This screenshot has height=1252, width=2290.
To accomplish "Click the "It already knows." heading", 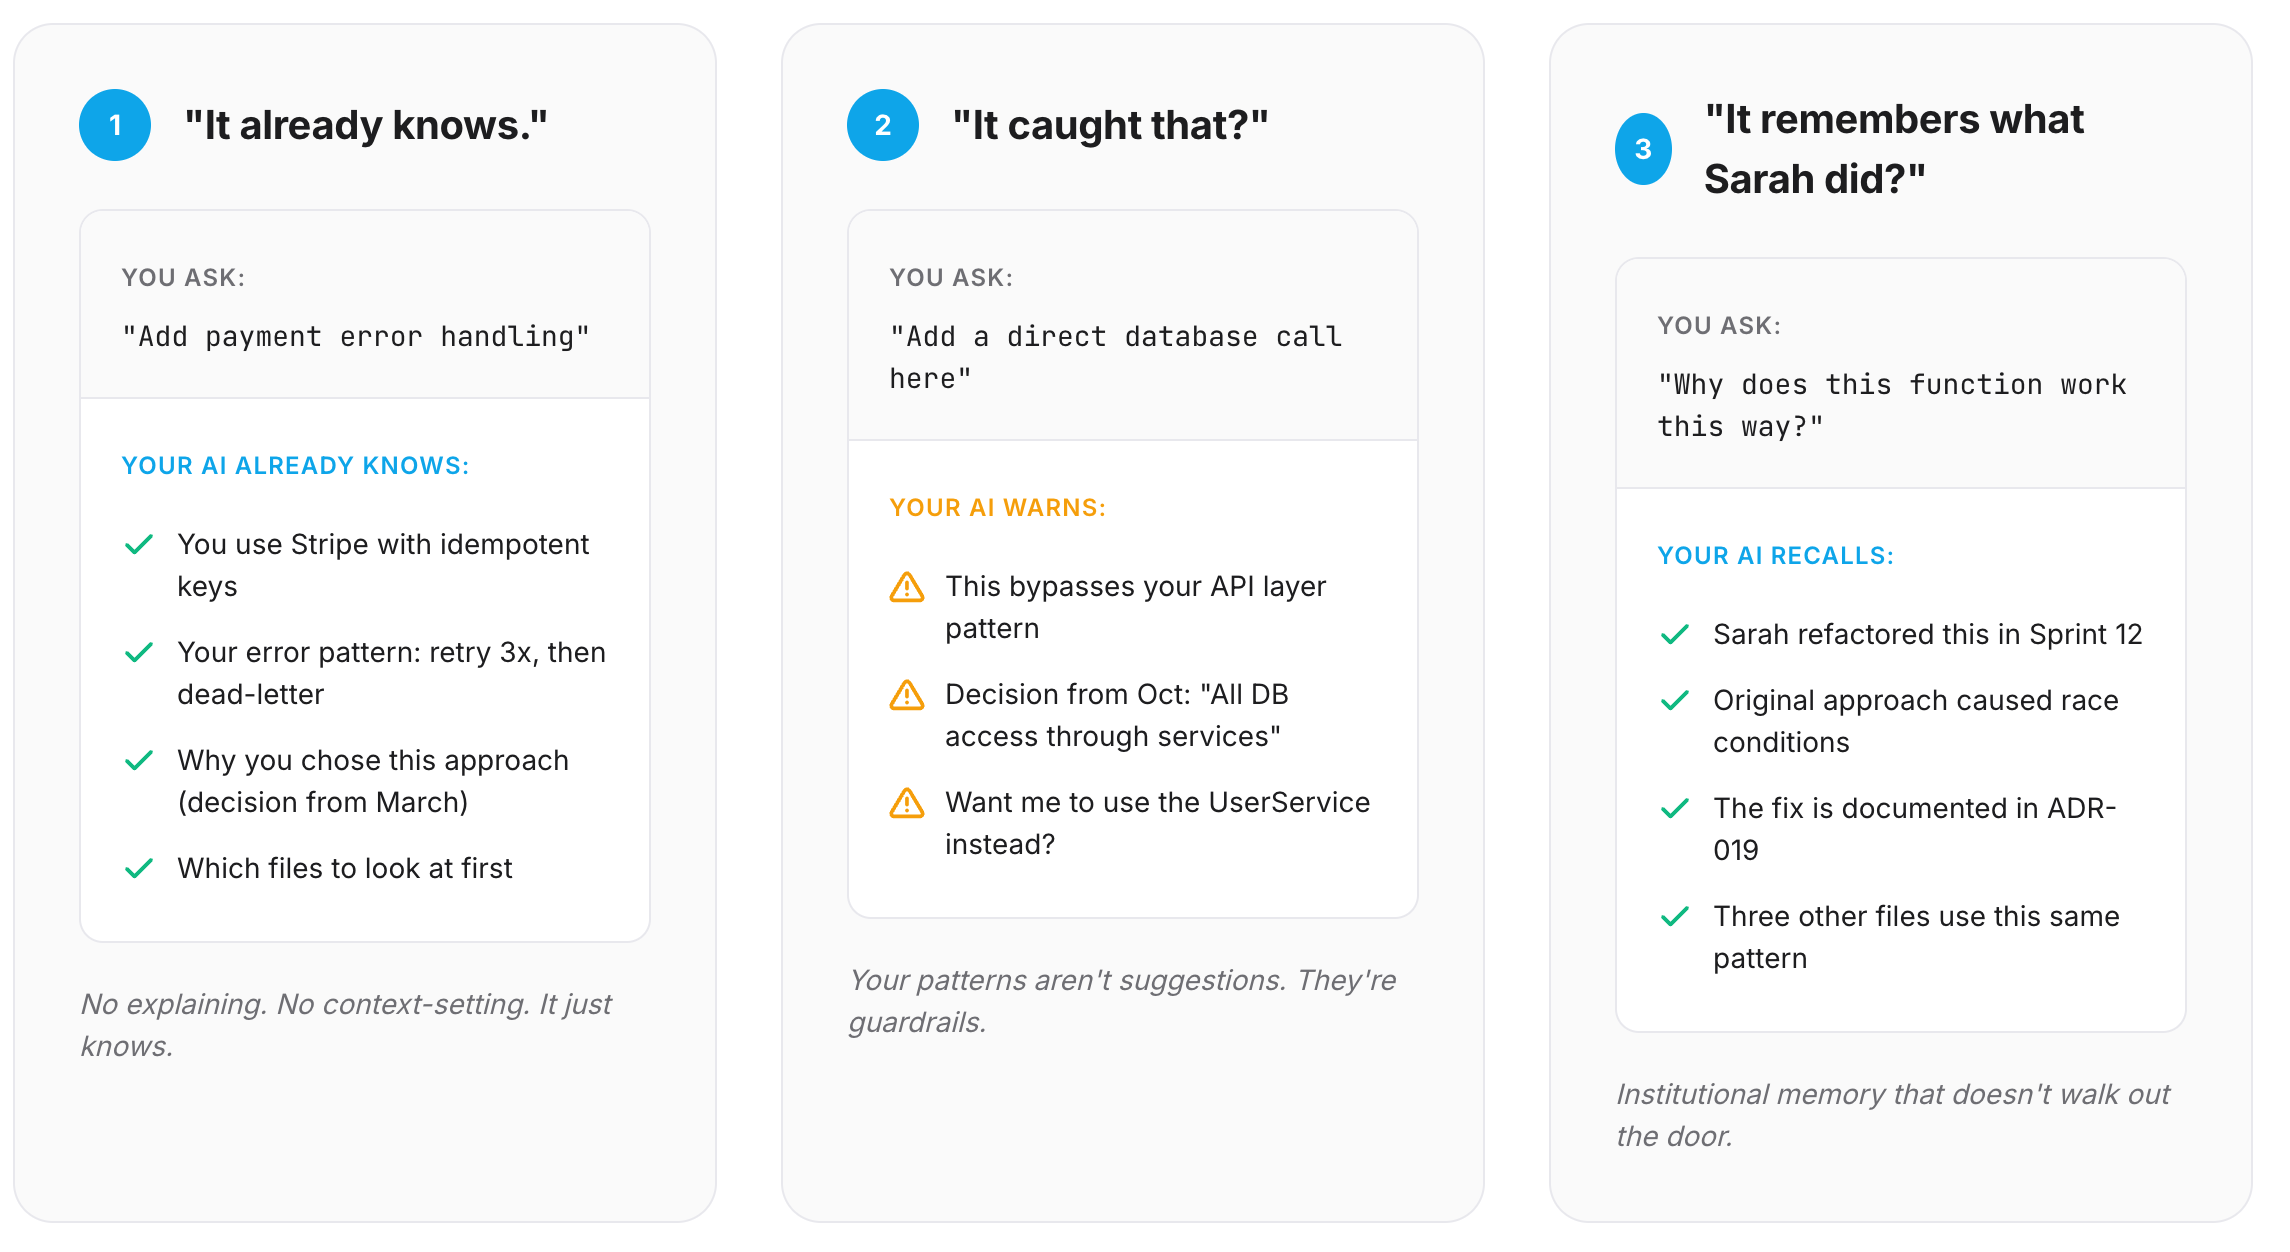I will [366, 125].
